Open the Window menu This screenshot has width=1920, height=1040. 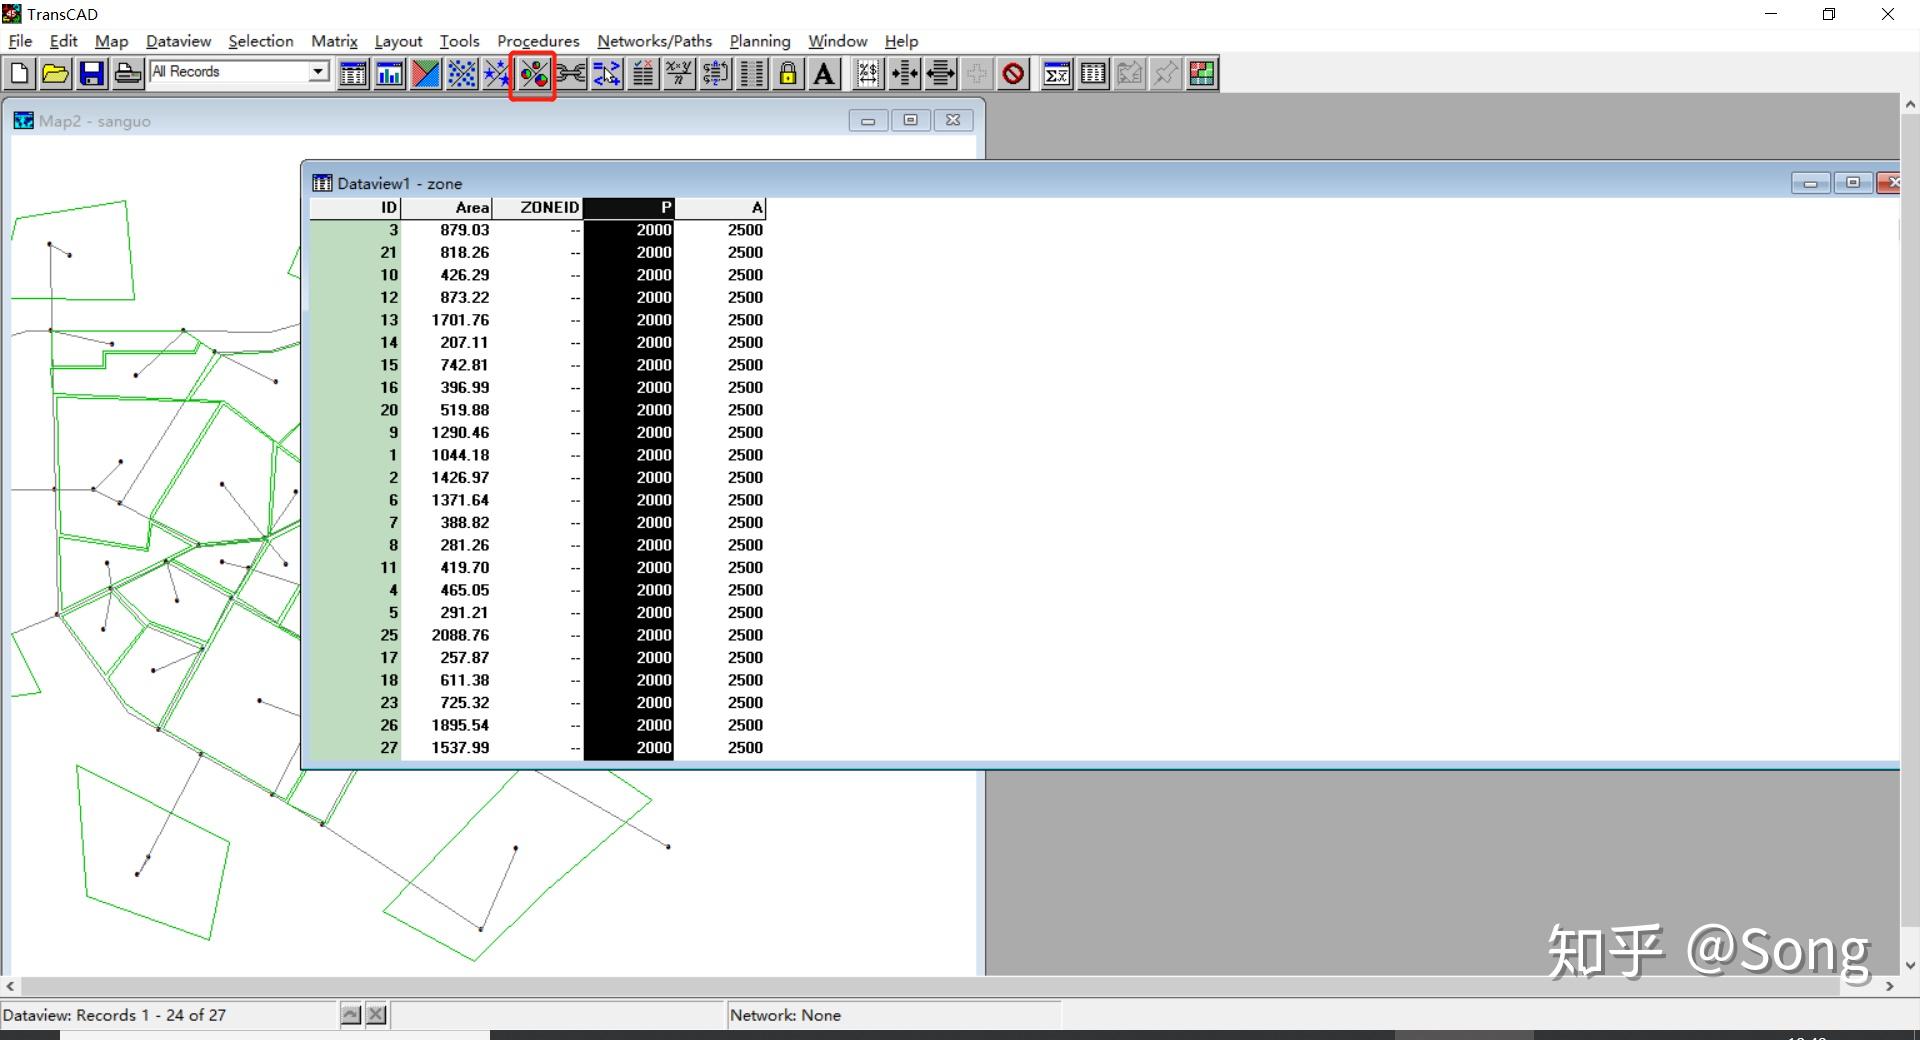point(837,41)
